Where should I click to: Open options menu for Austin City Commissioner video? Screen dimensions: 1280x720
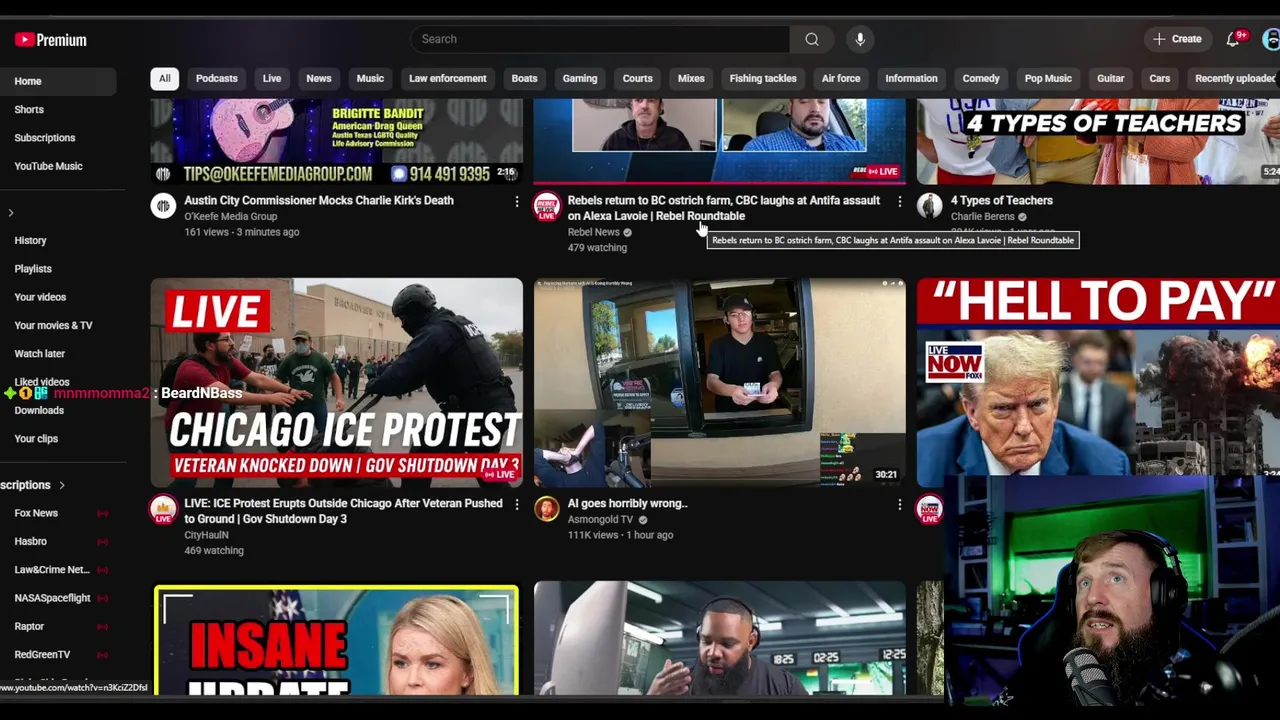(x=517, y=202)
